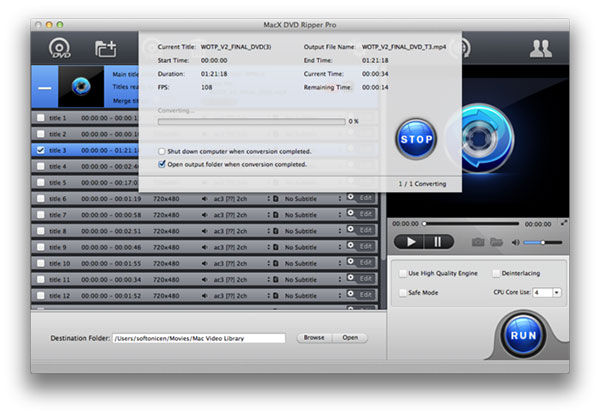Open subtitle dropdown on title 12 row
600x416 pixels.
pyautogui.click(x=339, y=296)
